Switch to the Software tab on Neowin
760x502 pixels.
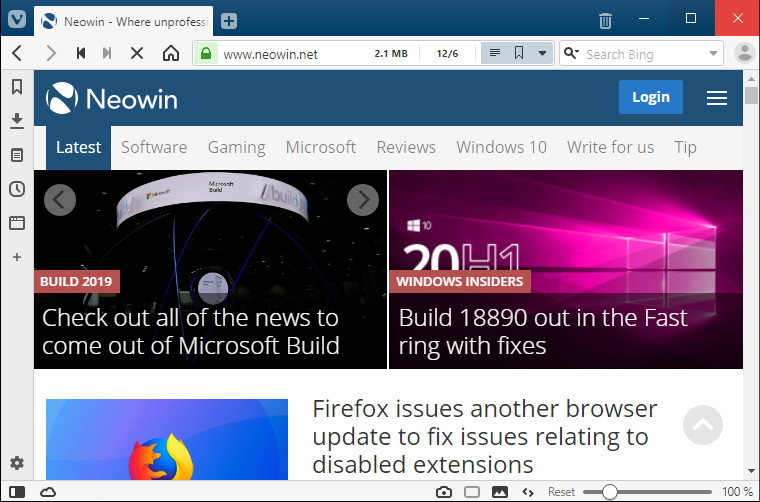click(154, 147)
